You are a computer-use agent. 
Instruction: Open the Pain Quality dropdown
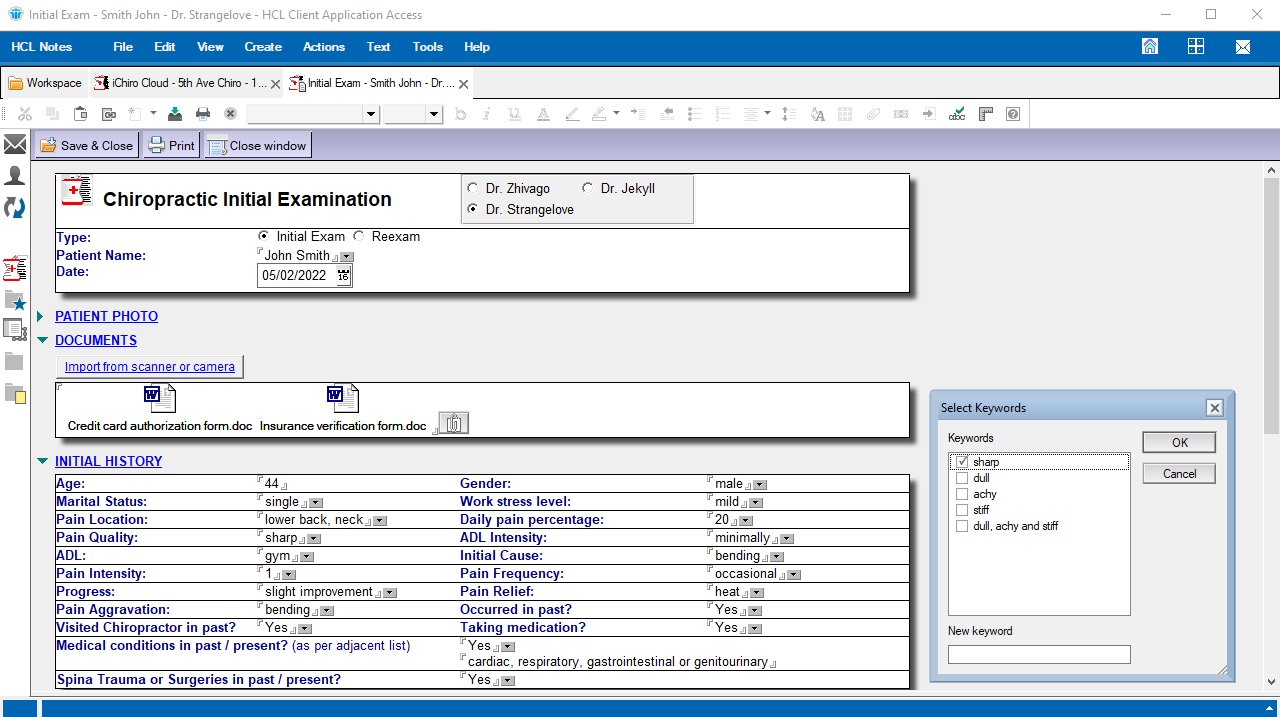click(314, 539)
